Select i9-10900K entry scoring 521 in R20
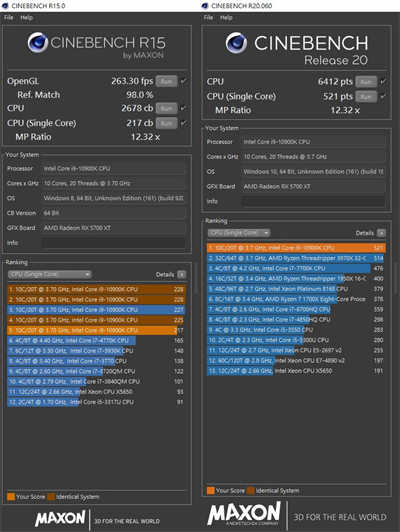The height and width of the screenshot is (532, 400). (296, 248)
